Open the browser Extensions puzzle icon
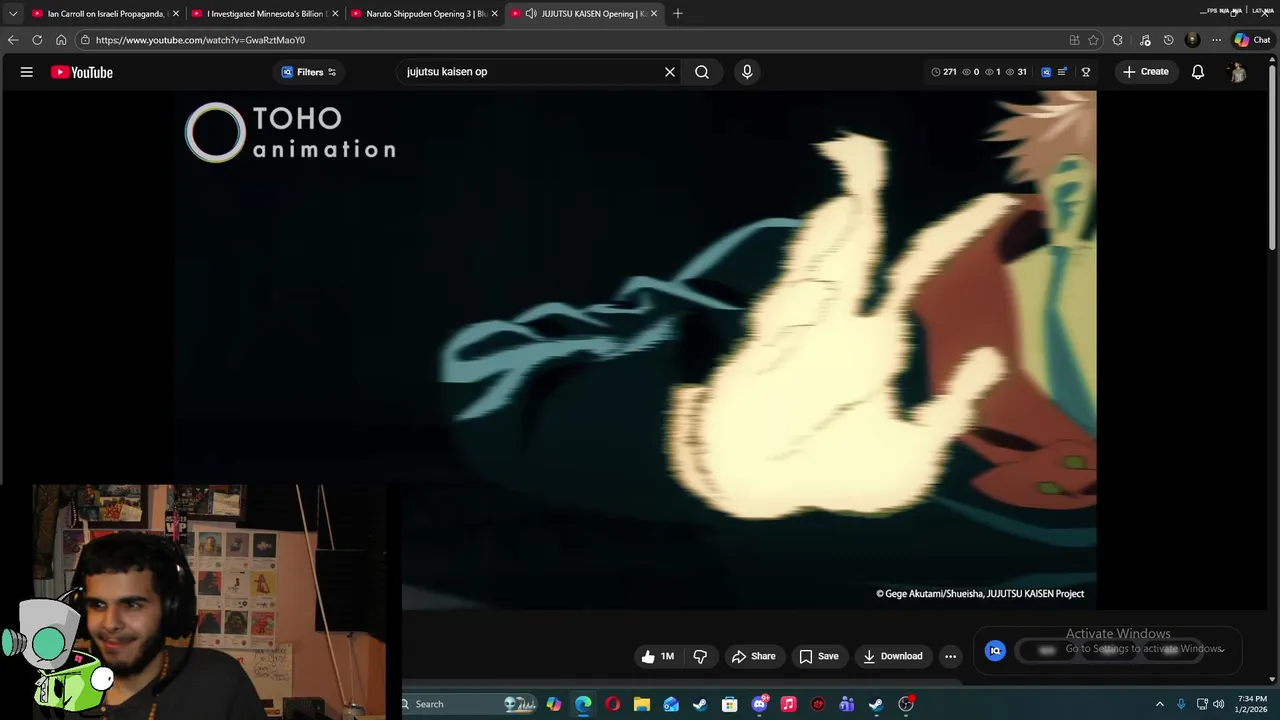The image size is (1280, 720). click(x=1118, y=40)
